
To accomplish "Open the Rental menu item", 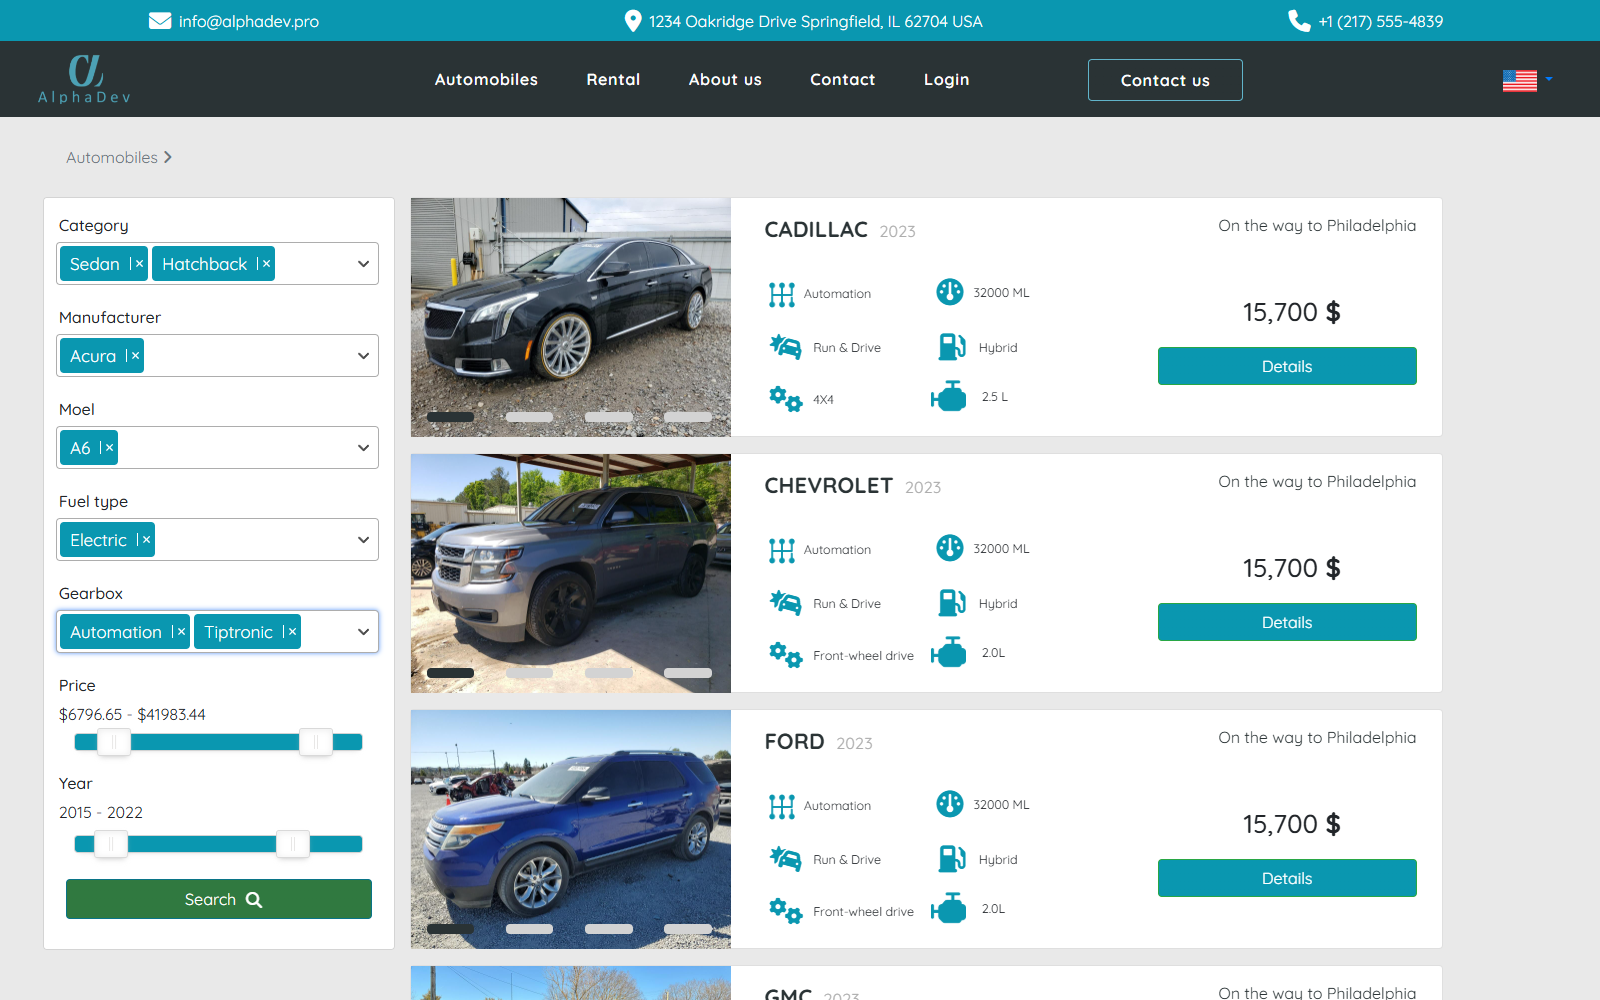I will [613, 80].
